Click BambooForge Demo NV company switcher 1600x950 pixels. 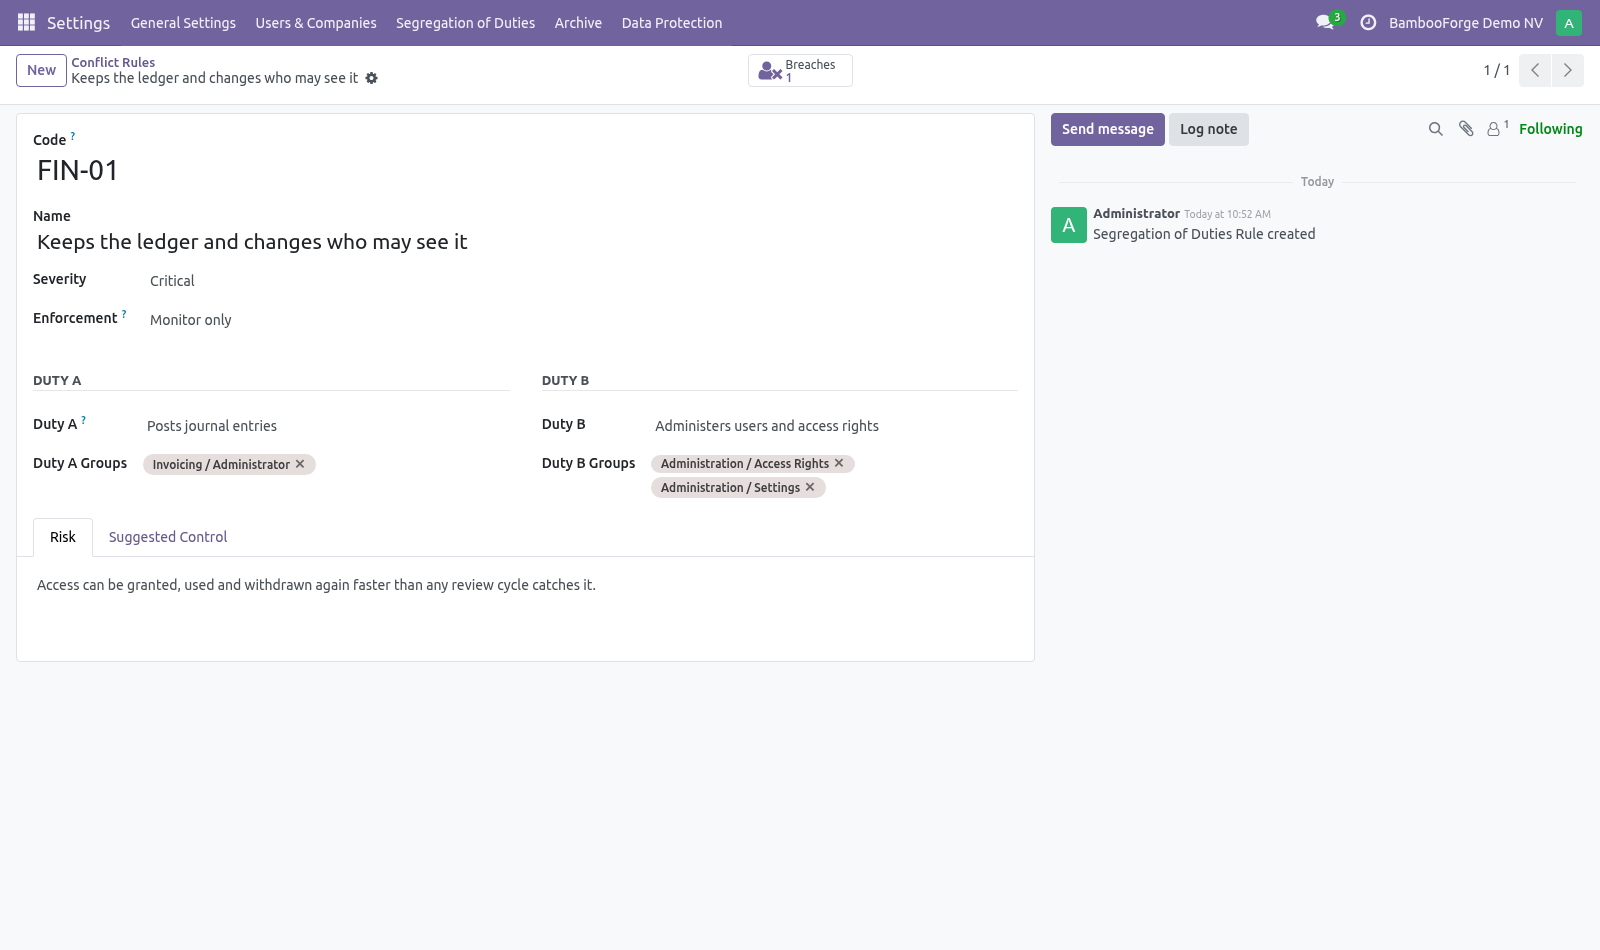point(1465,23)
